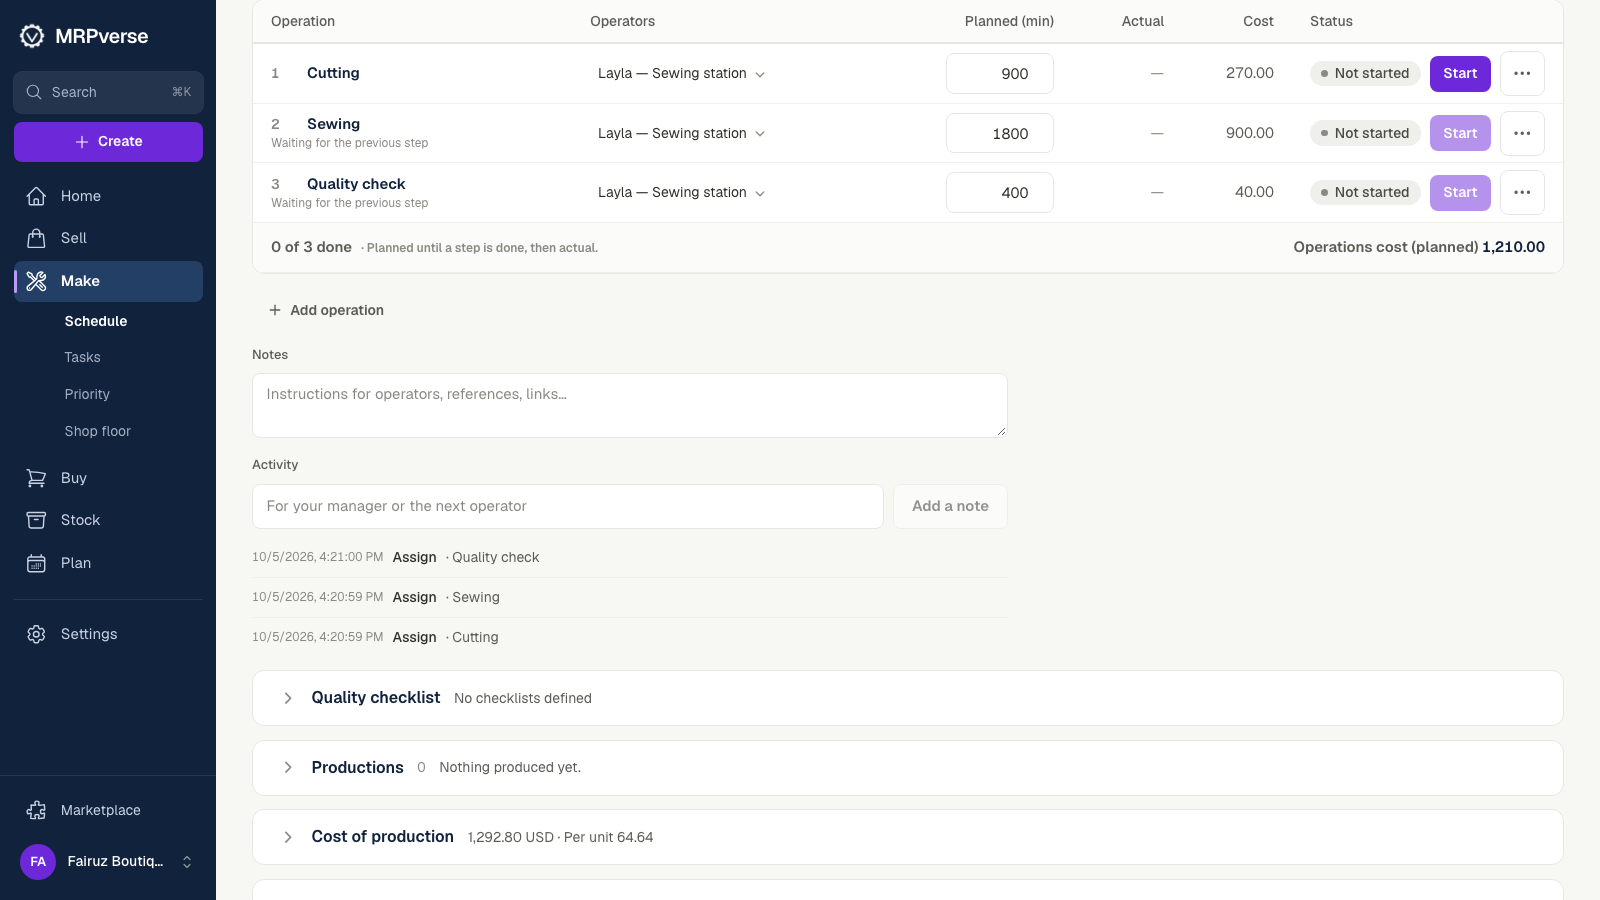Expand the Cost of production section
The width and height of the screenshot is (1600, 900).
click(x=288, y=837)
